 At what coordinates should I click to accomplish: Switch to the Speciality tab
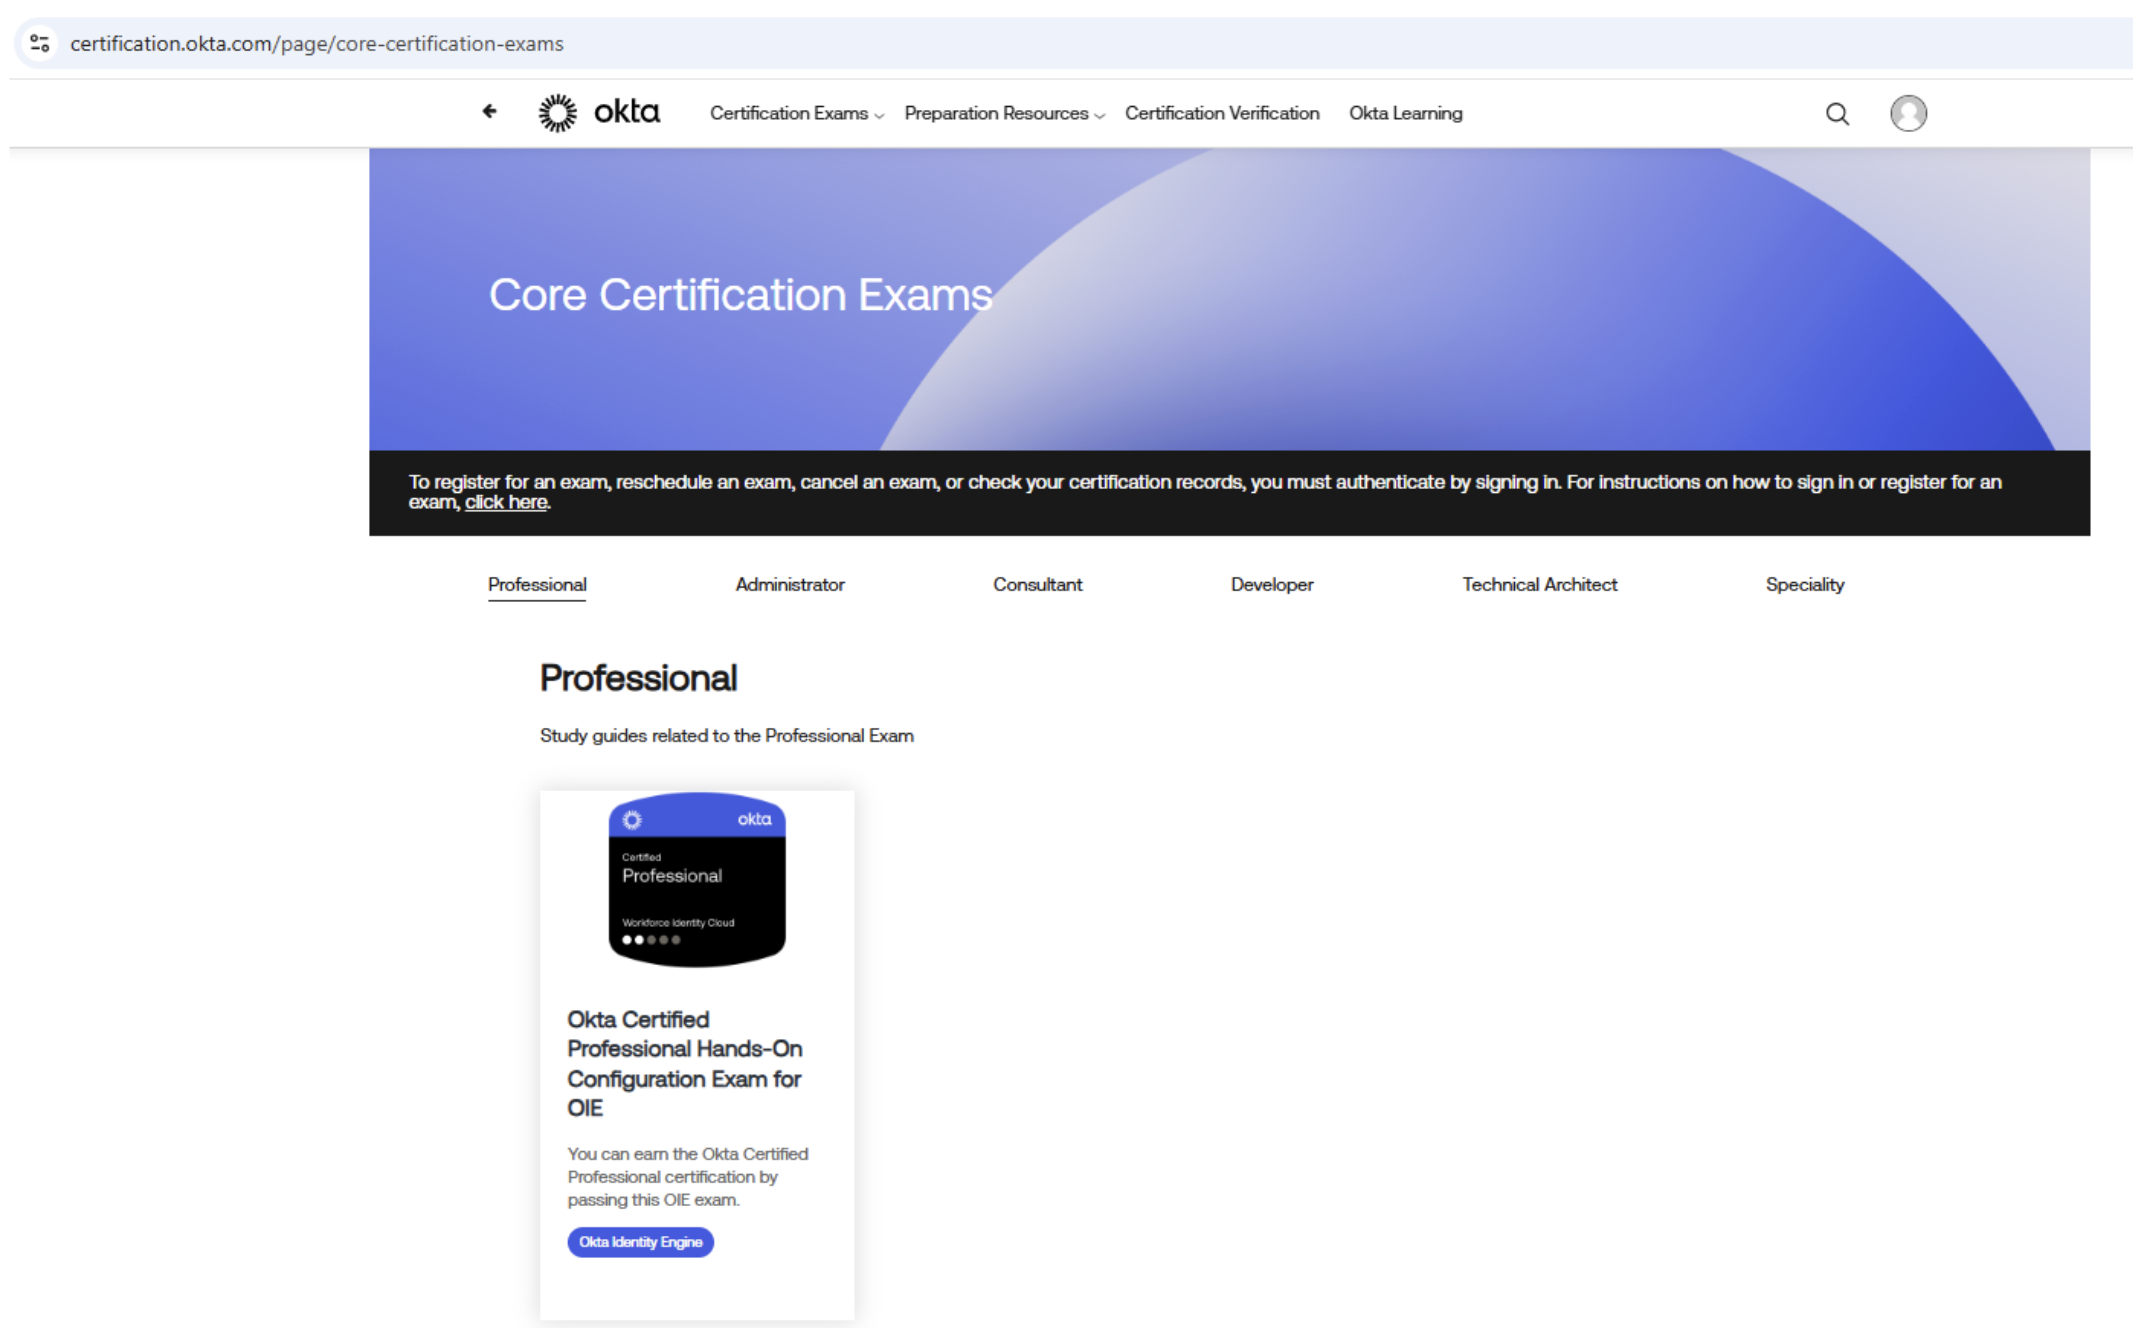1804,584
